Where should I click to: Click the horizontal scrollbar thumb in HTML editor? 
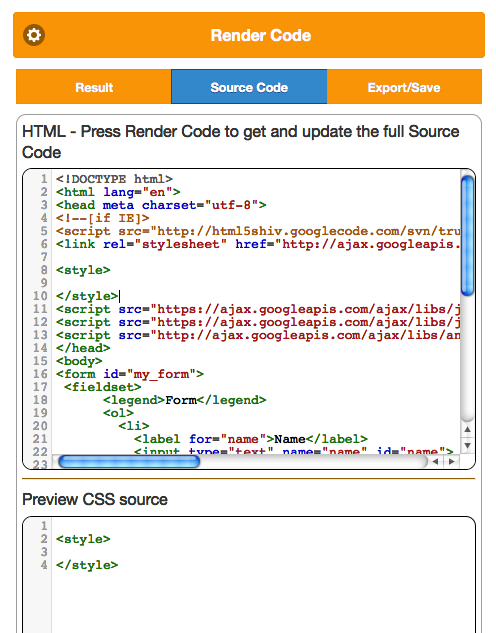point(129,461)
